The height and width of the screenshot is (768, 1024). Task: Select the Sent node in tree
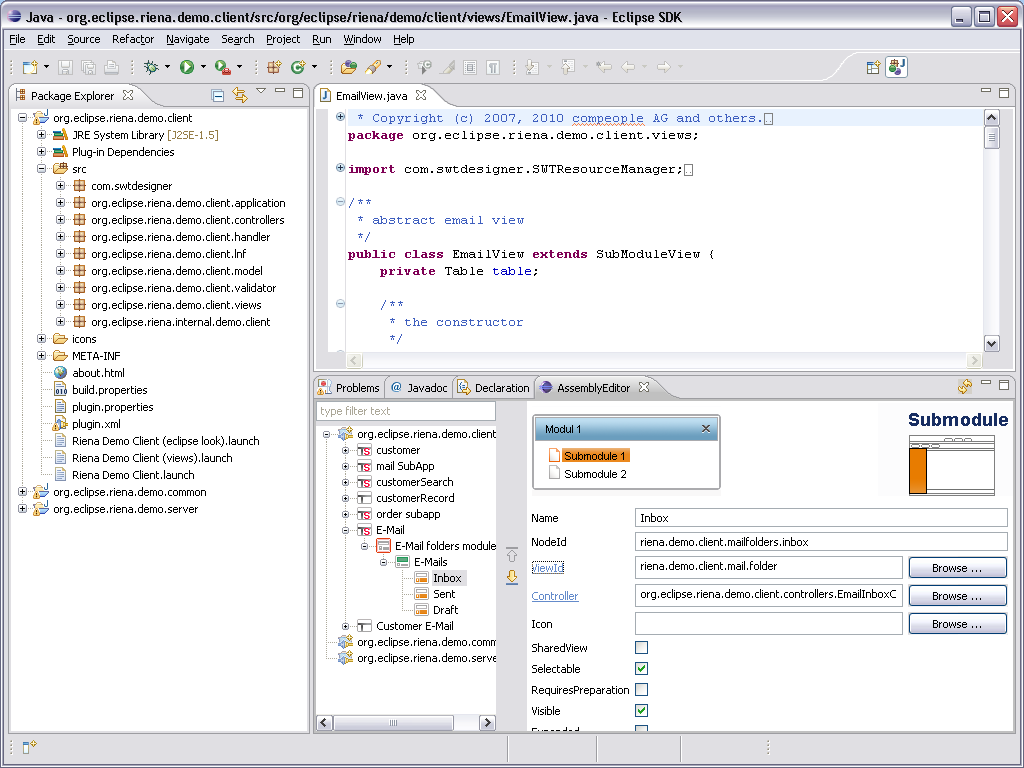tap(443, 594)
